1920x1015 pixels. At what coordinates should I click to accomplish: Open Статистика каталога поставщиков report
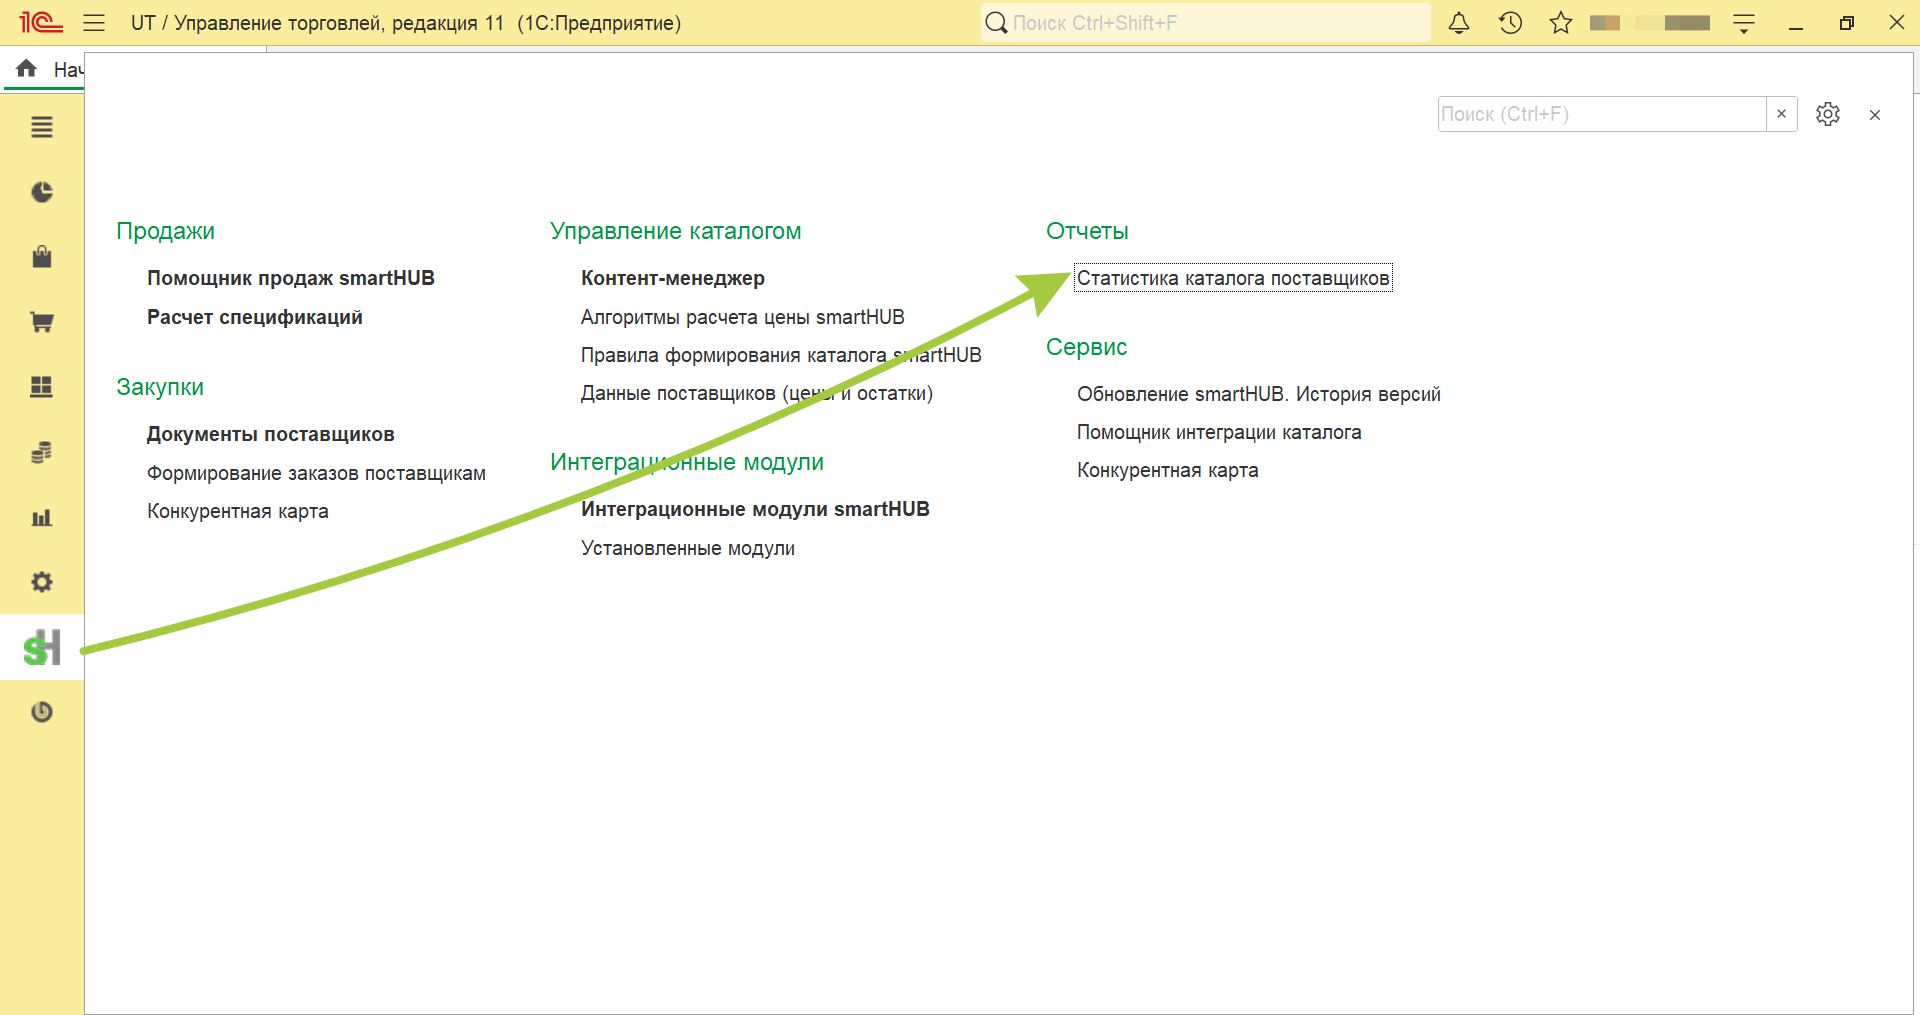[1233, 278]
